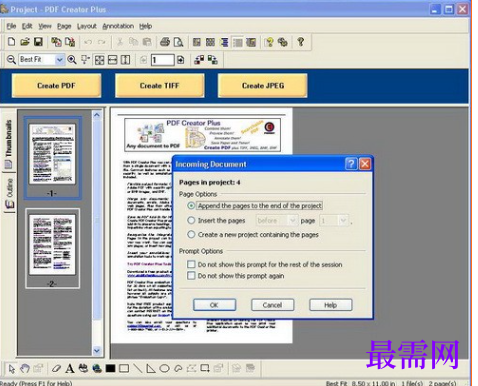Select Append the pages to end option
This screenshot has width=478, height=386.
point(255,206)
